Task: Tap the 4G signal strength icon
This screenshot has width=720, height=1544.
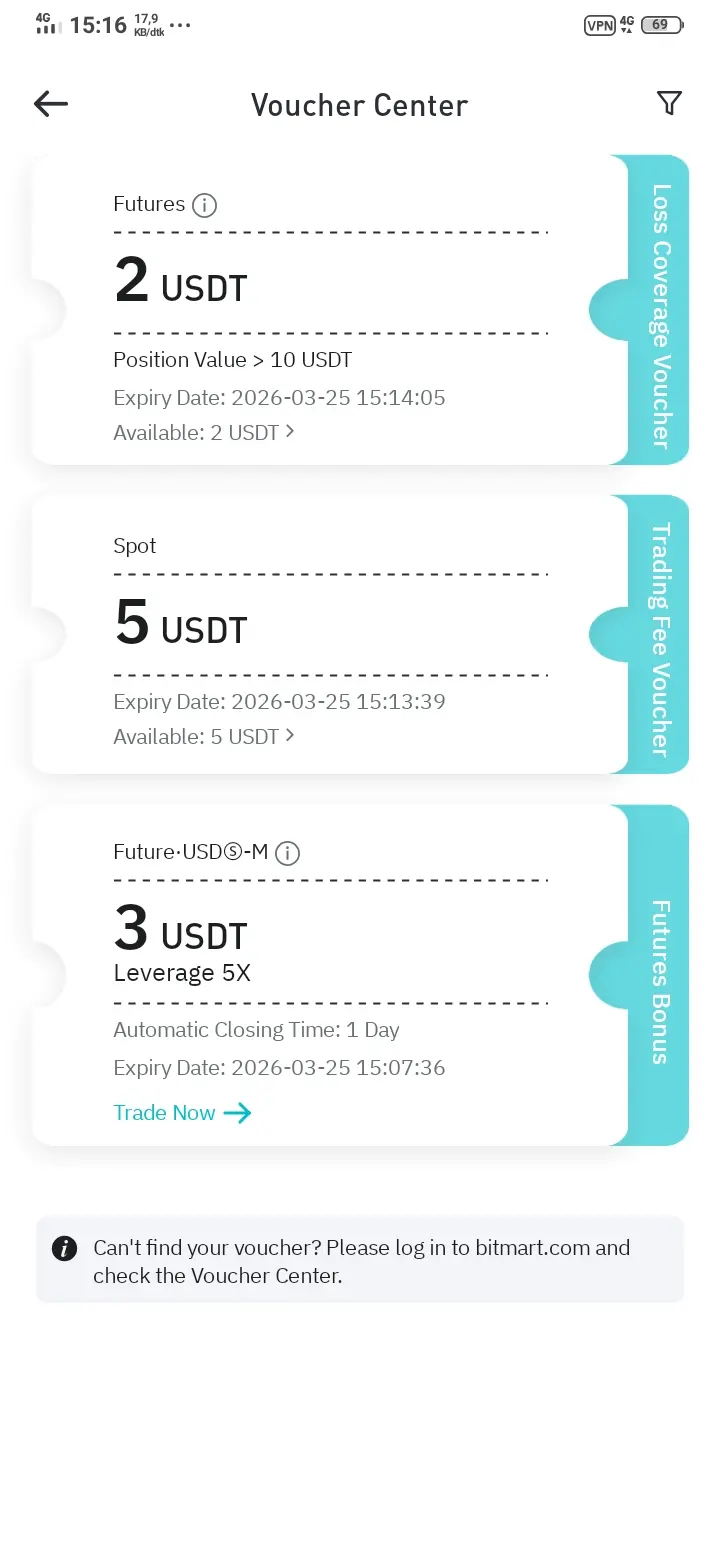Action: (x=46, y=24)
